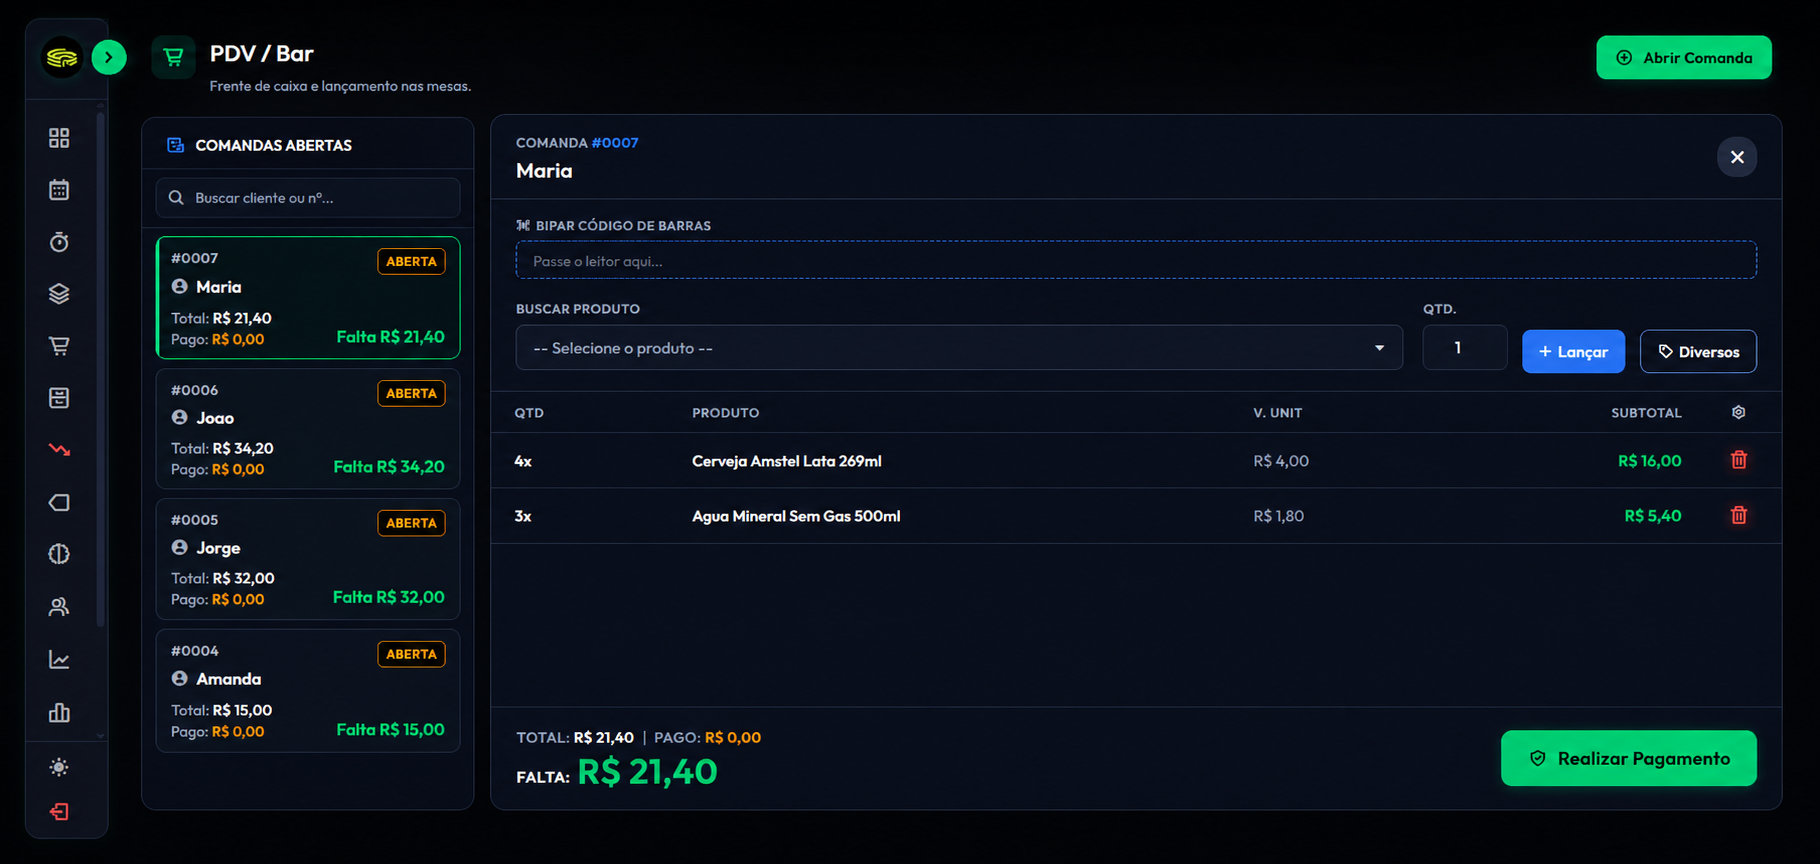Click the Comandas Abertas panel icon

tap(175, 145)
